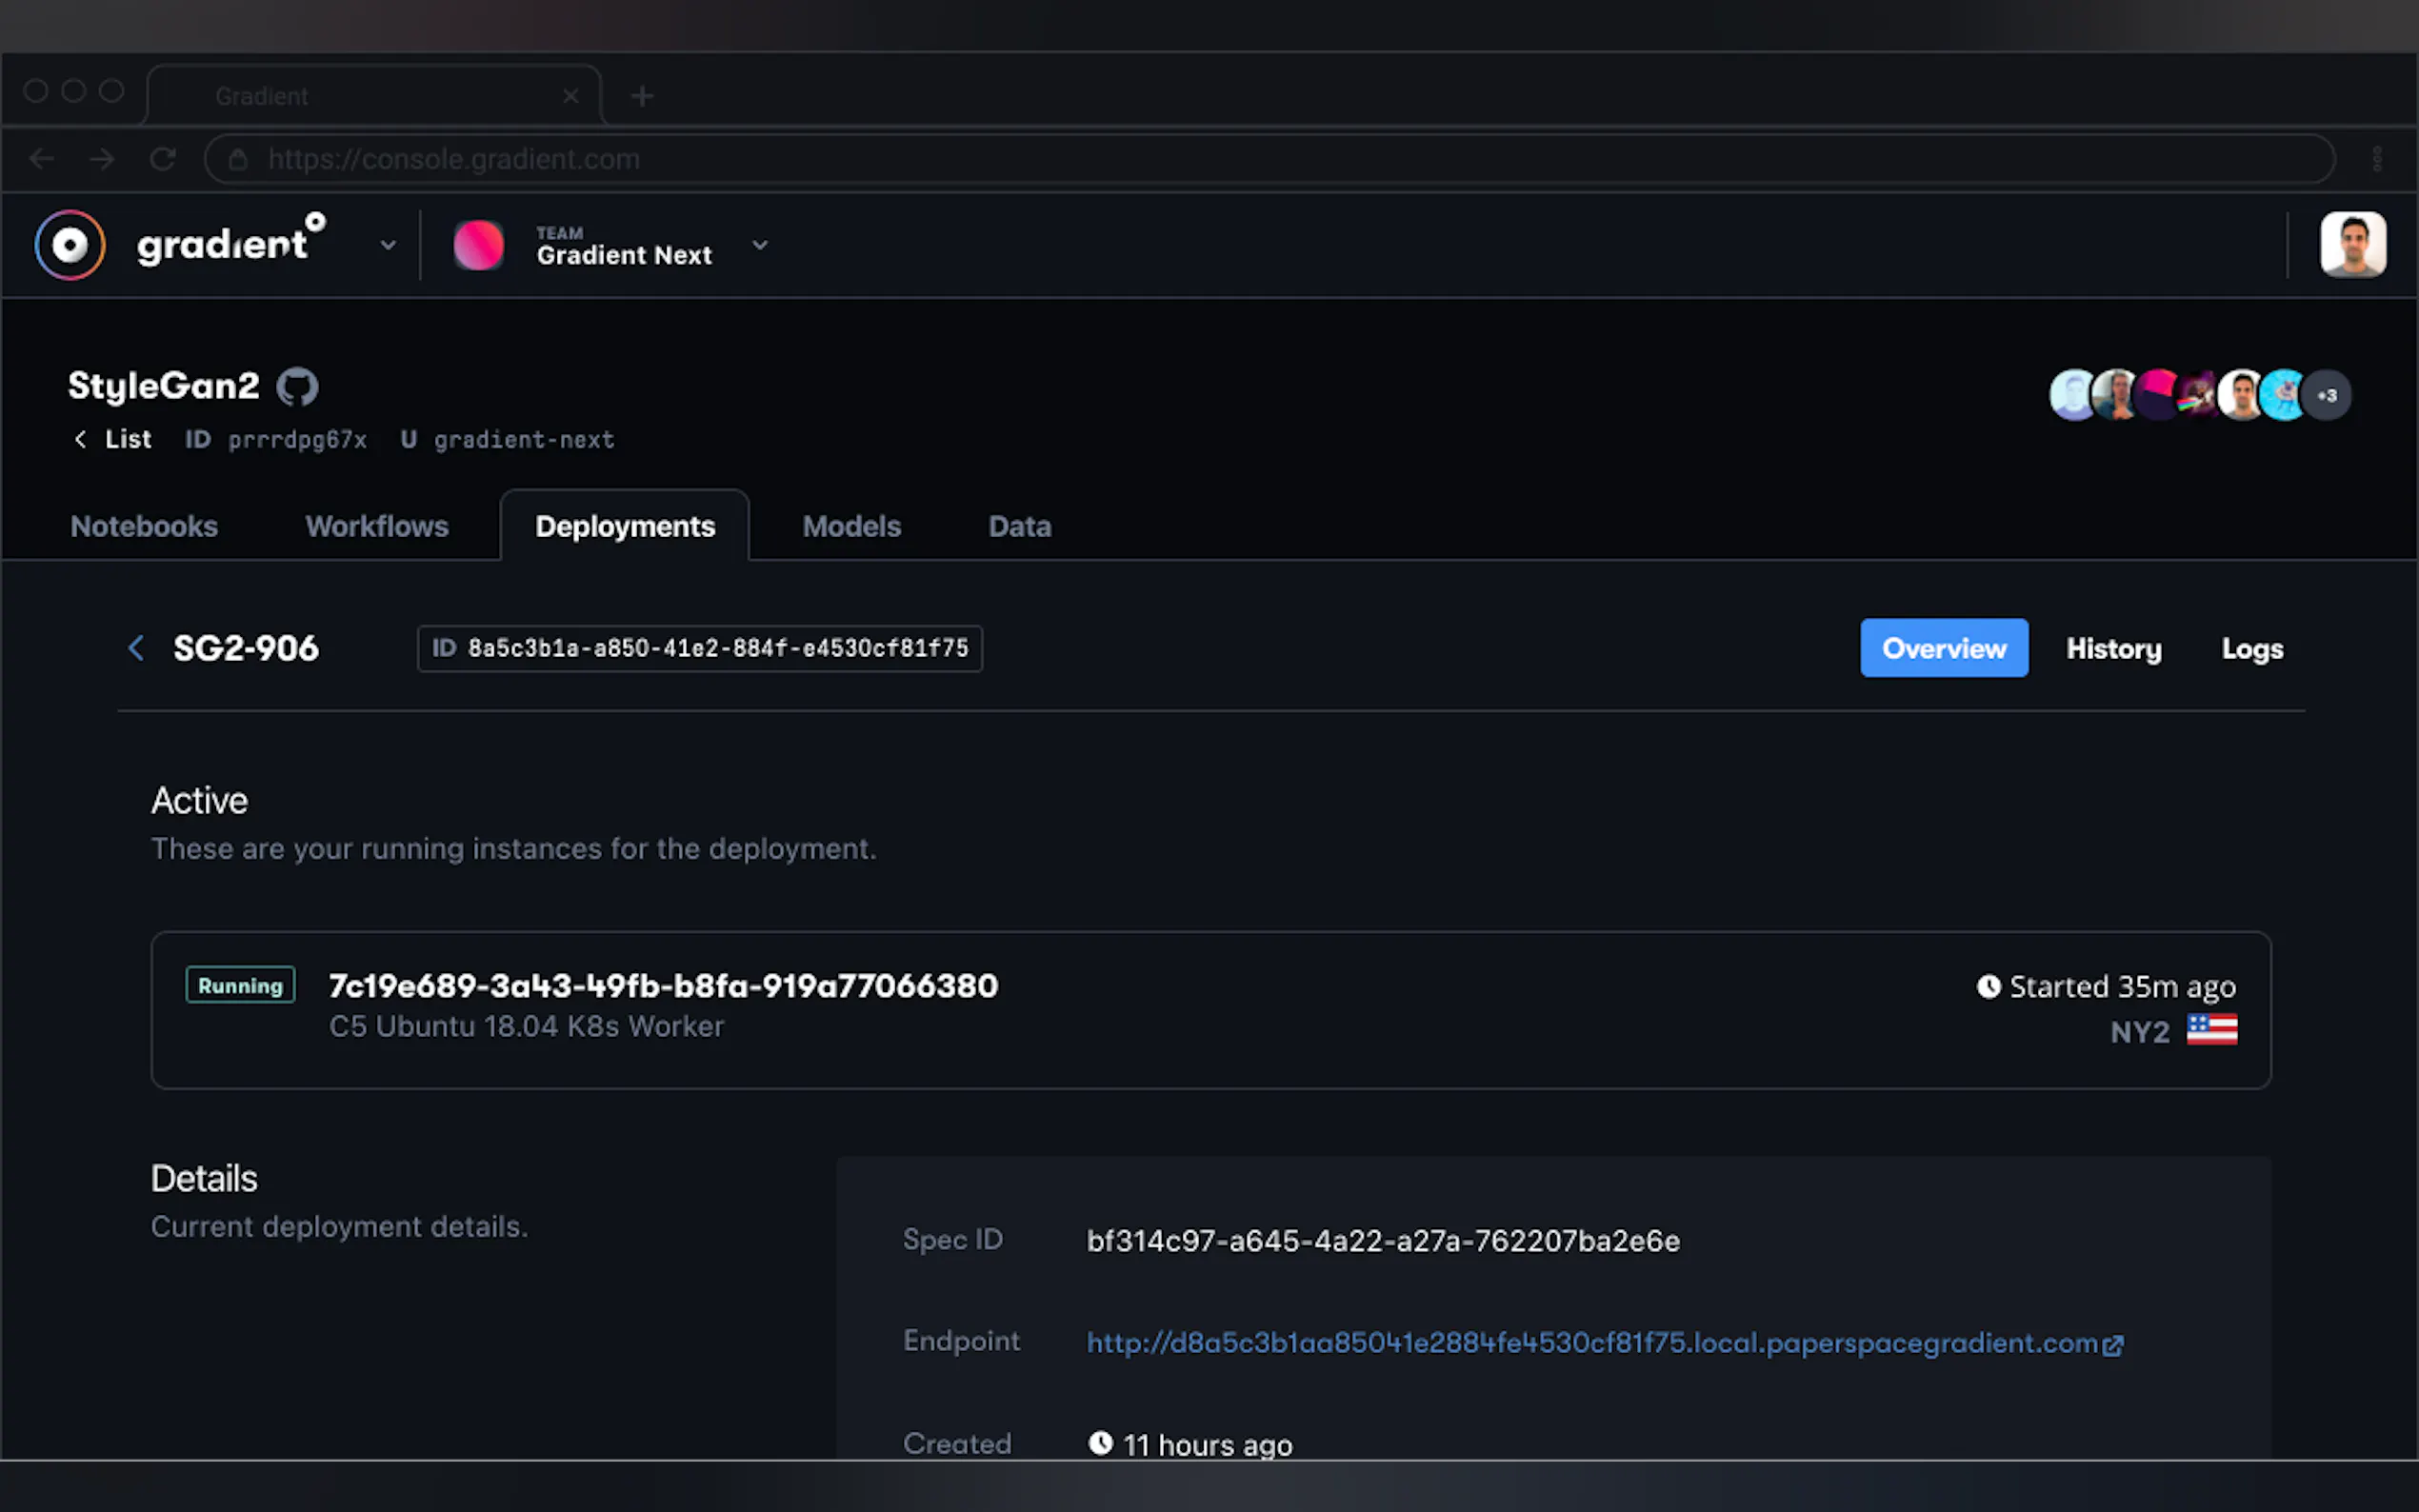Expand the Gradient Next team dropdown
This screenshot has height=1512, width=2419.
click(x=760, y=245)
